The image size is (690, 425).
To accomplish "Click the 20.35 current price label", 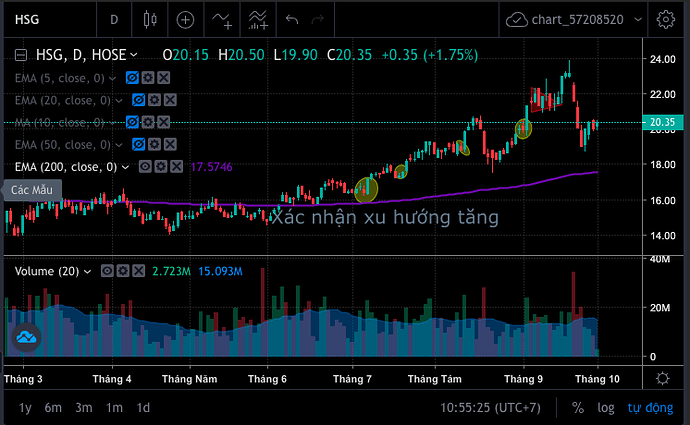I will 663,122.
